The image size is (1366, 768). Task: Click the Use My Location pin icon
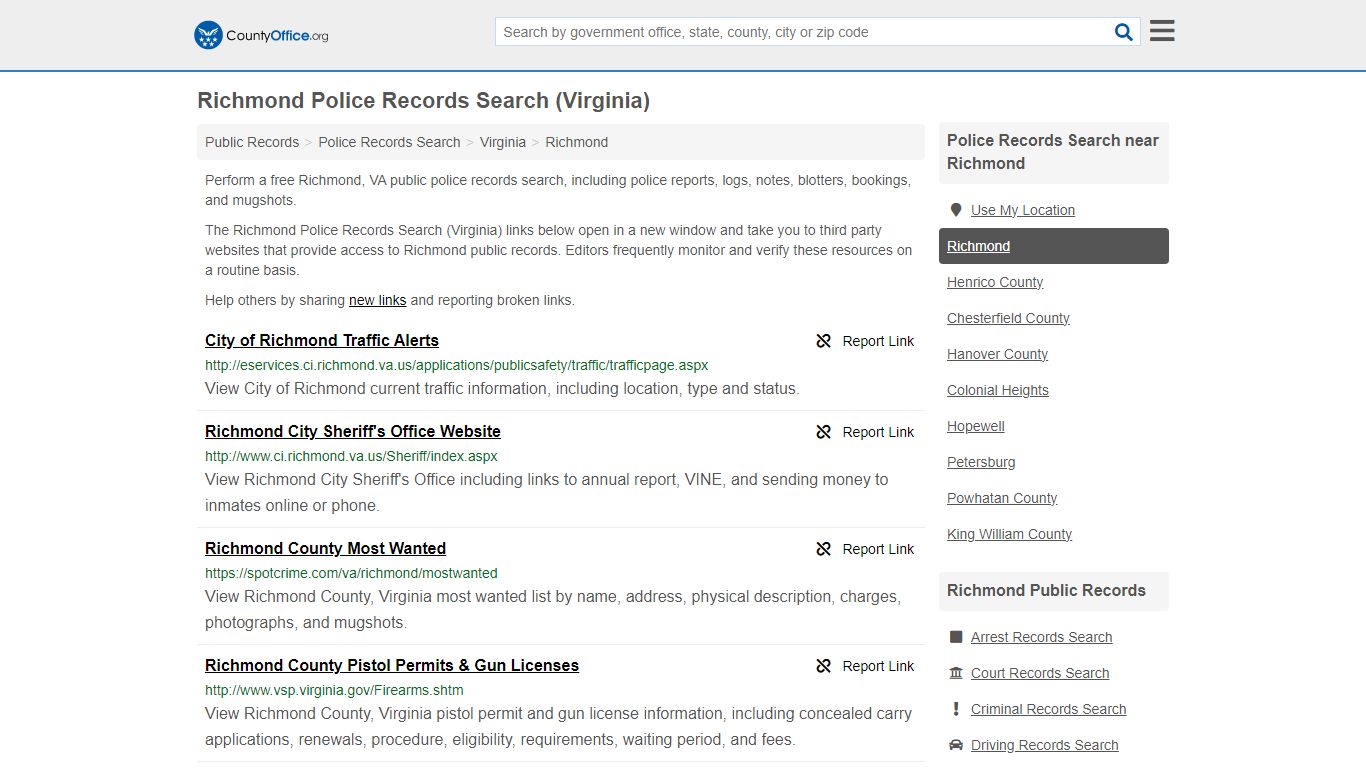click(x=955, y=210)
